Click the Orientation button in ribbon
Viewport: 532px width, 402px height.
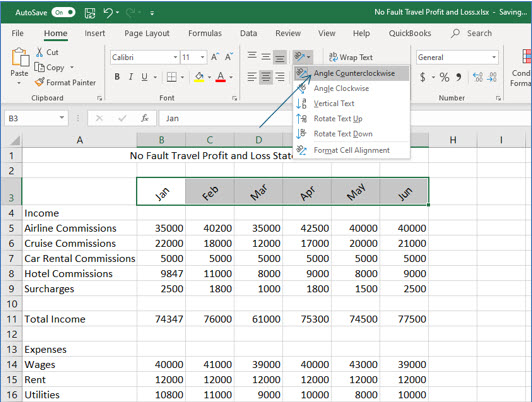pyautogui.click(x=302, y=57)
